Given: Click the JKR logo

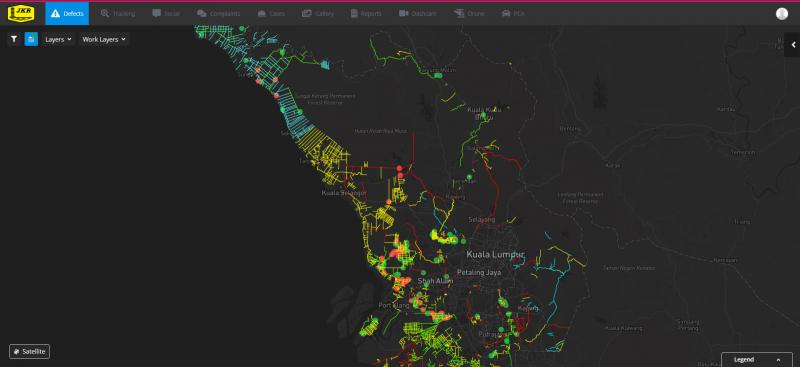Looking at the screenshot, I should tap(21, 14).
